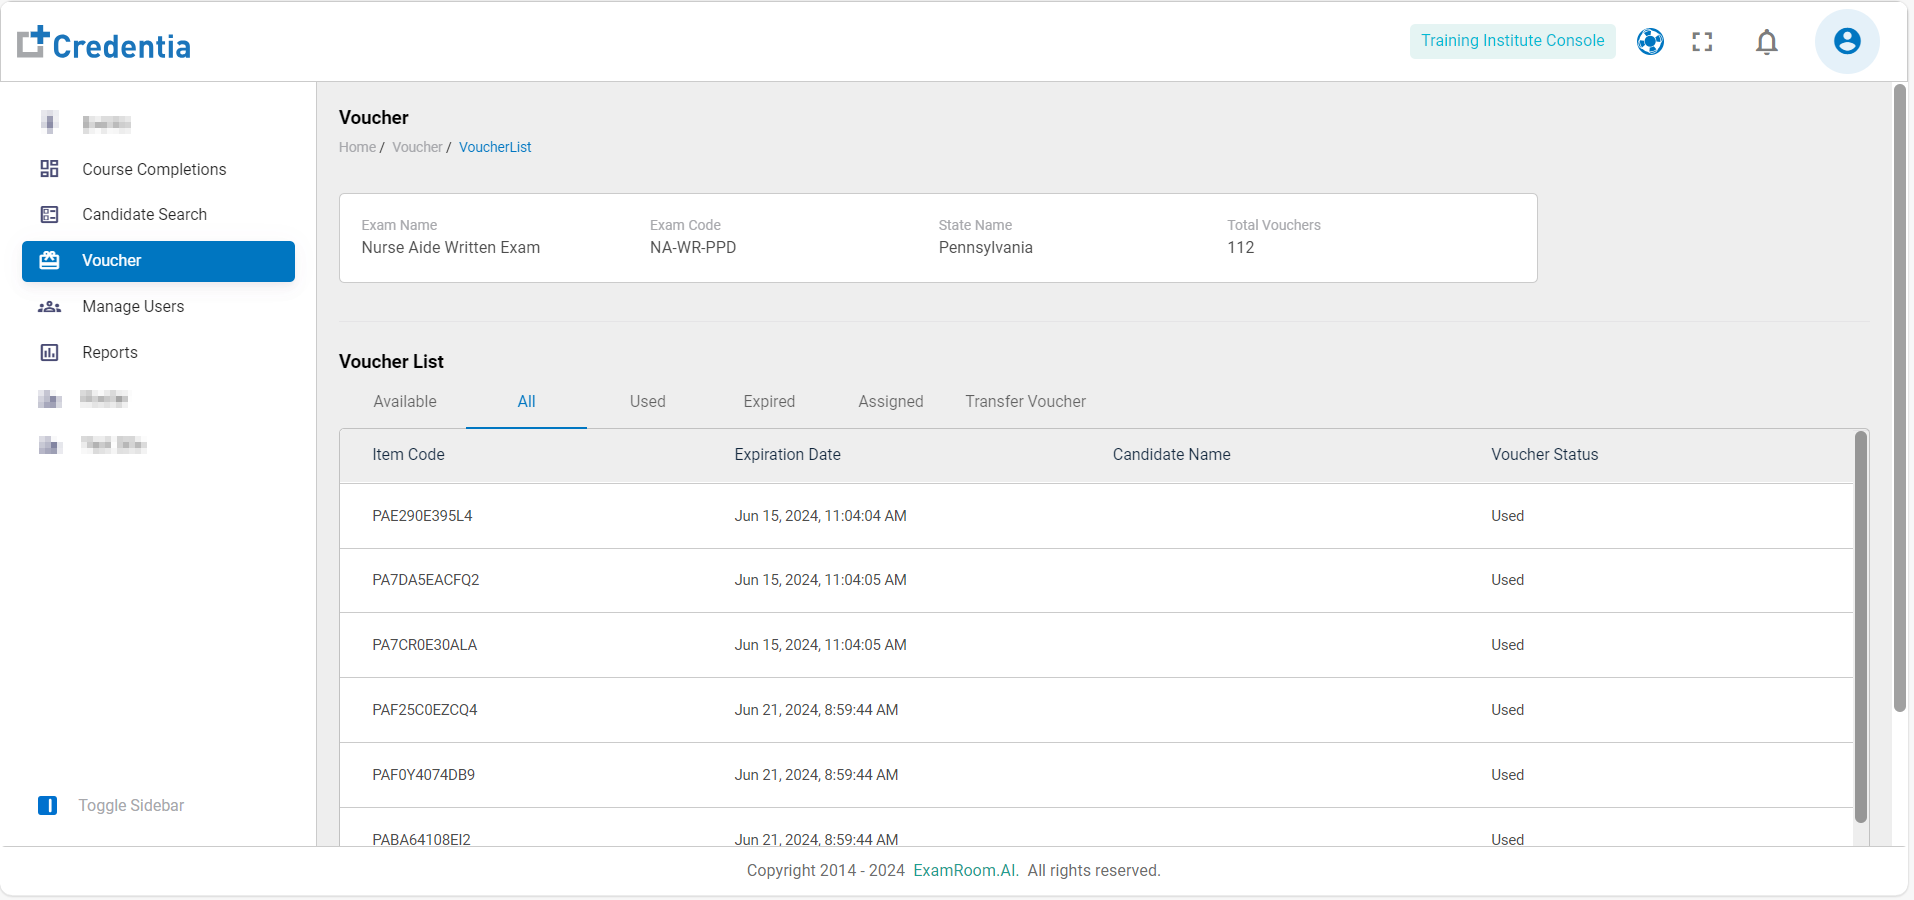Click Used status in PAF0Y4074DB9 row
1914x900 pixels.
pos(1507,775)
